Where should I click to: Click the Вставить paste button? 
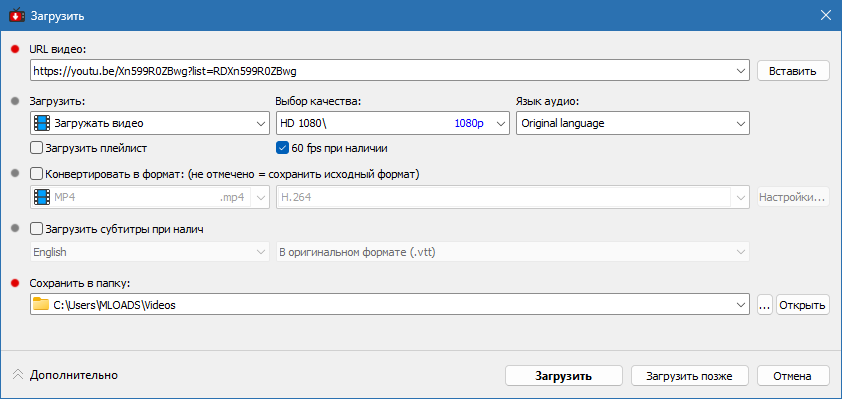click(x=793, y=70)
